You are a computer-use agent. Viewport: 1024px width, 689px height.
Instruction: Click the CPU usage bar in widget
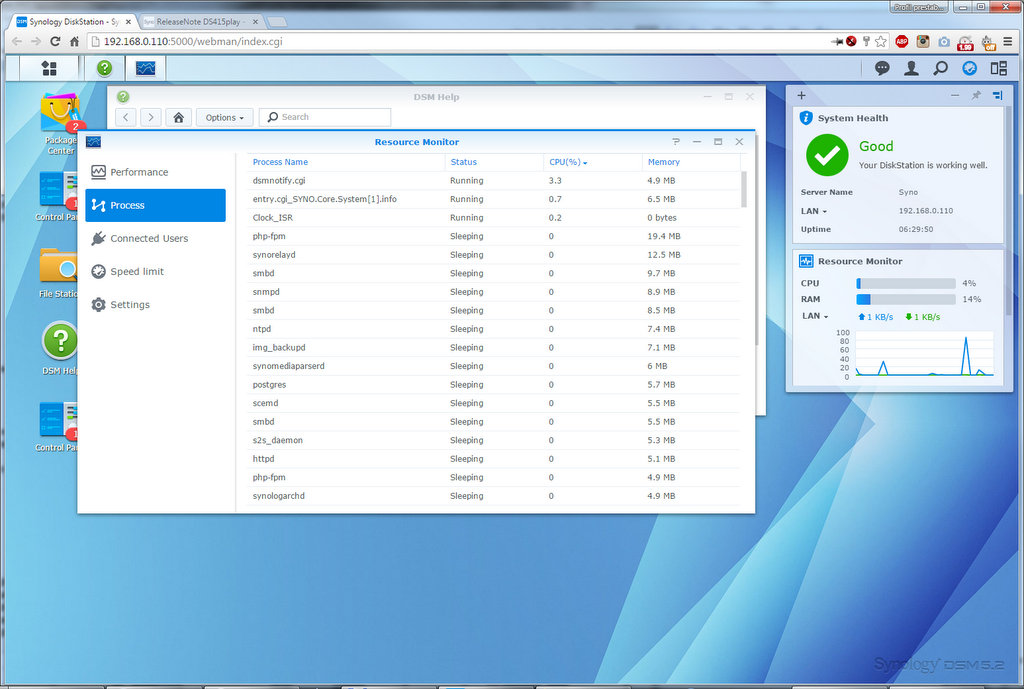906,283
